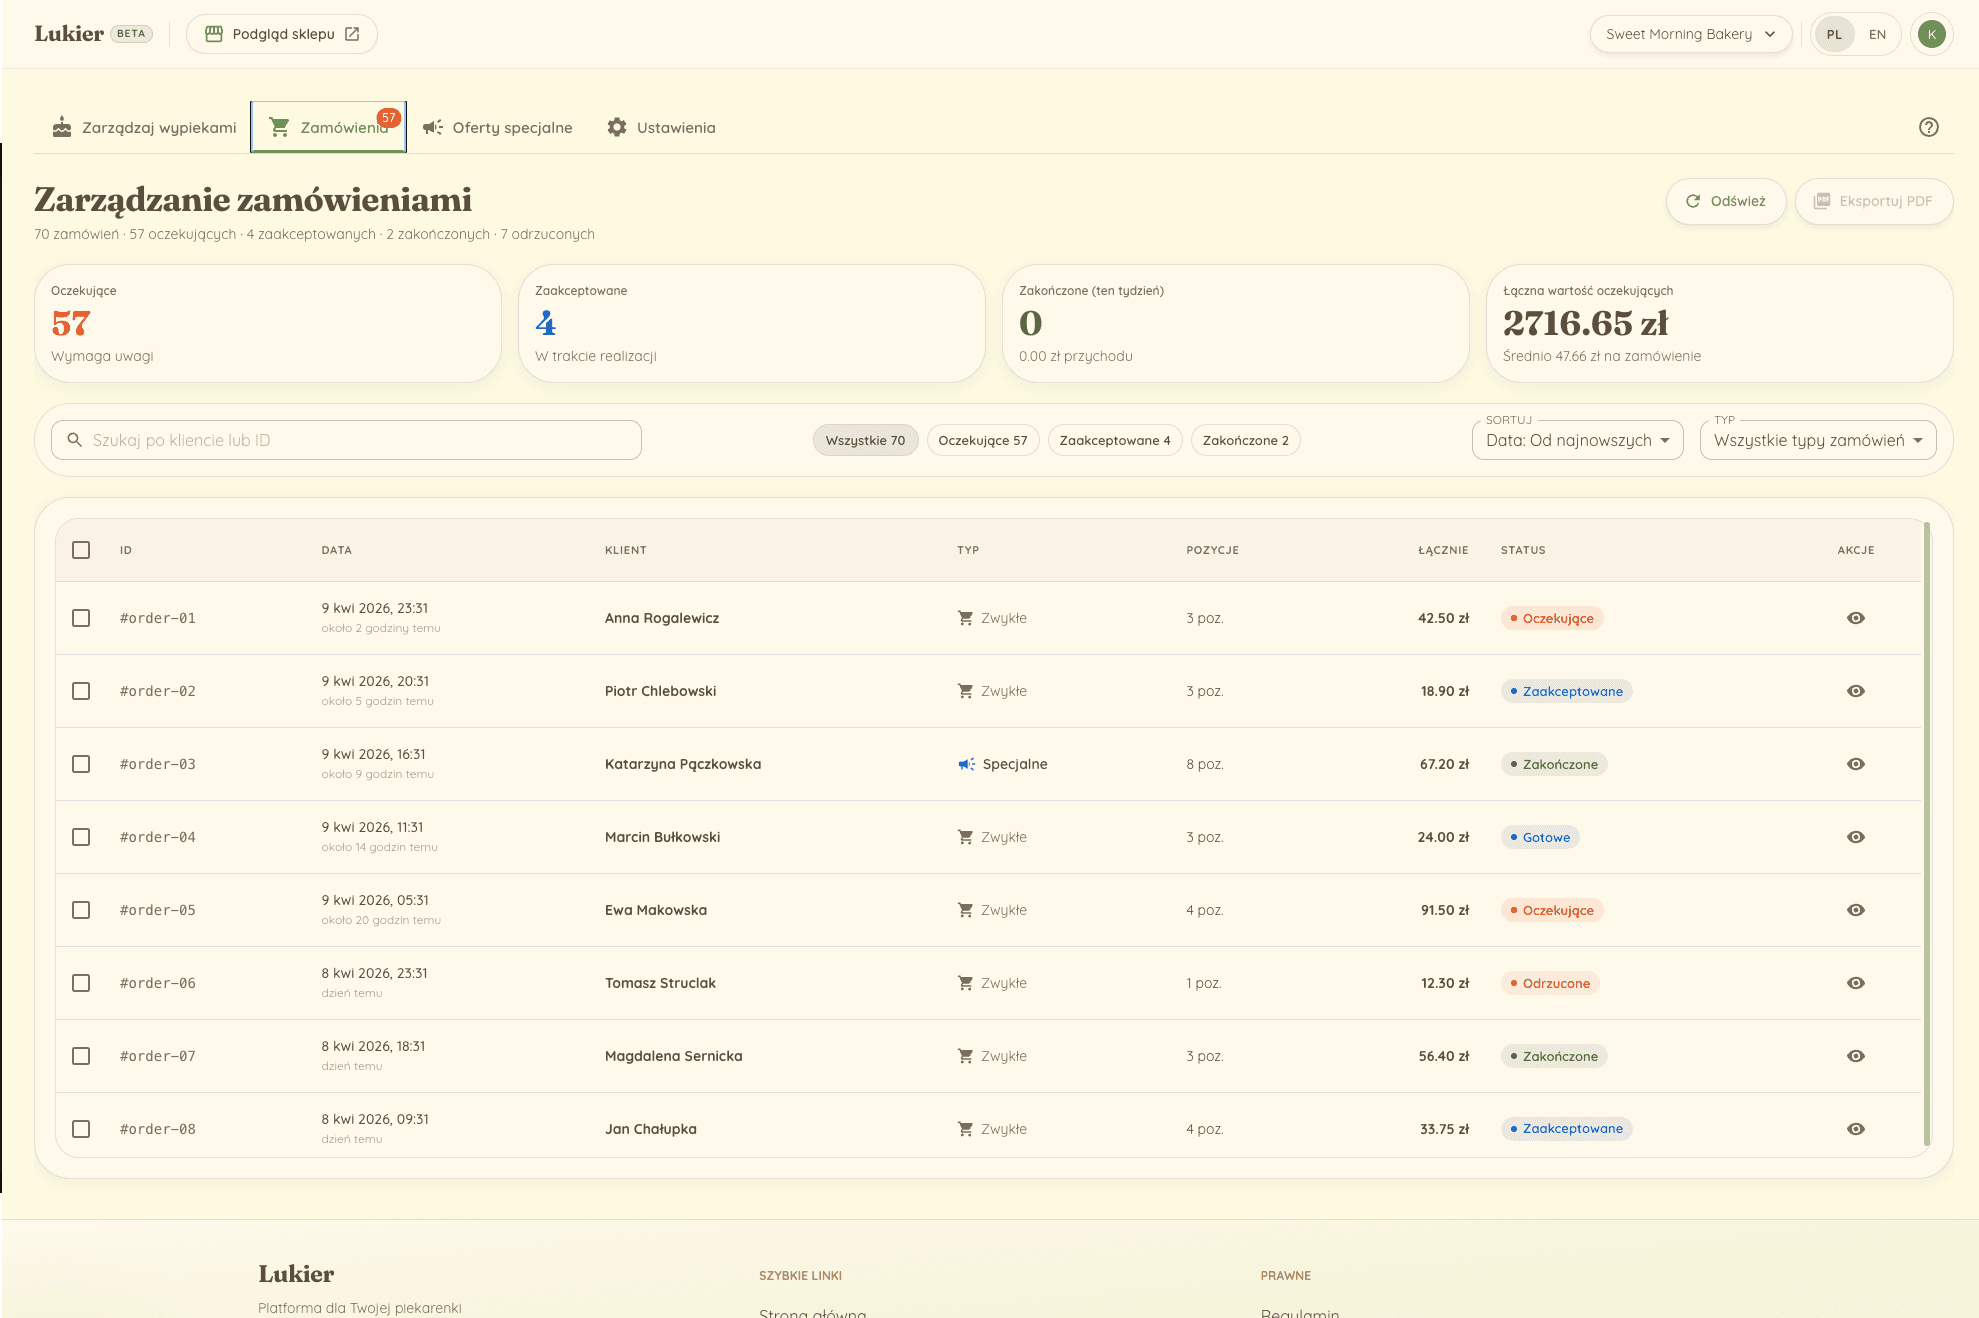Image resolution: width=1979 pixels, height=1318 pixels.
Task: Click the cart icon in the Jan Chałupka row
Action: 965,1129
